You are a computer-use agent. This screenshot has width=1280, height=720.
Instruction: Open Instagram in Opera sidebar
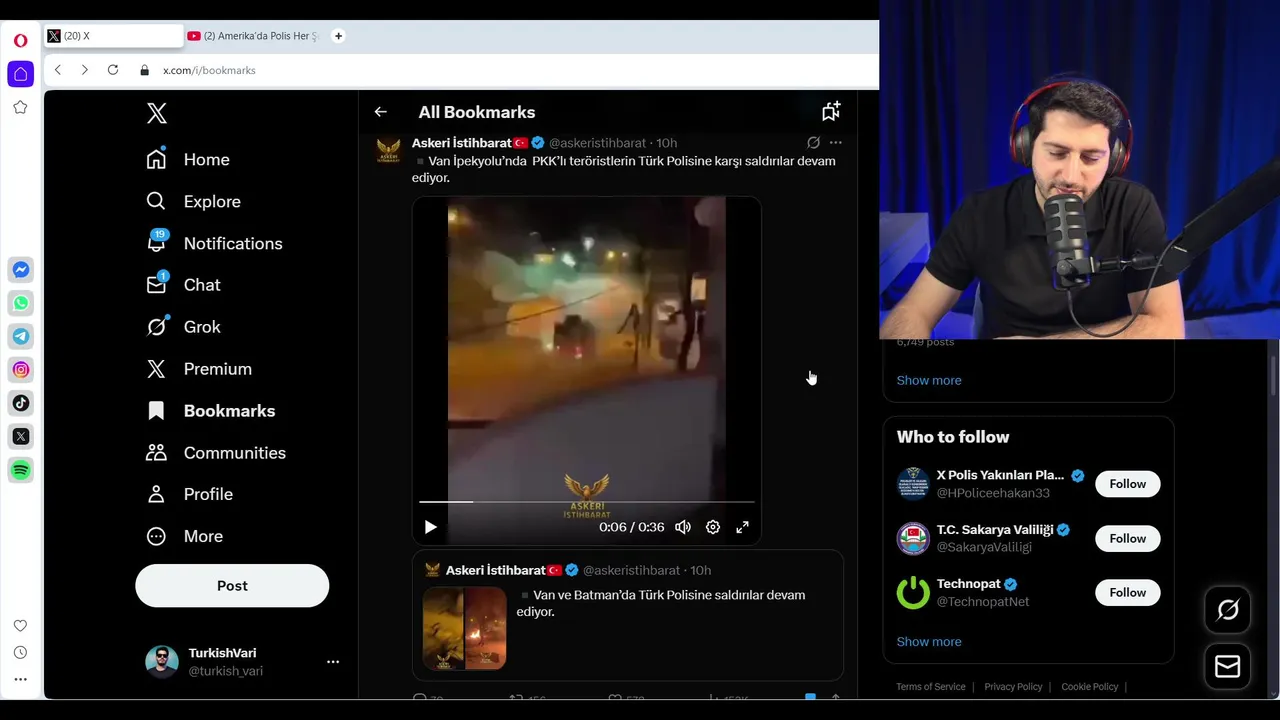point(21,370)
